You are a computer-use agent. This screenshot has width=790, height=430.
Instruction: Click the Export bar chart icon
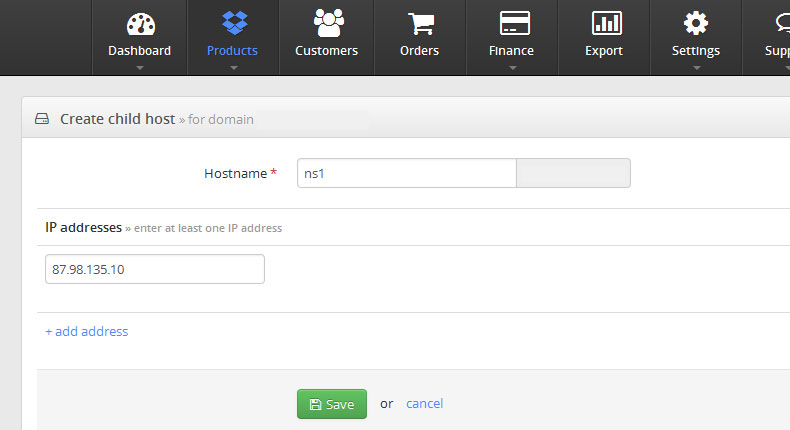pyautogui.click(x=603, y=23)
